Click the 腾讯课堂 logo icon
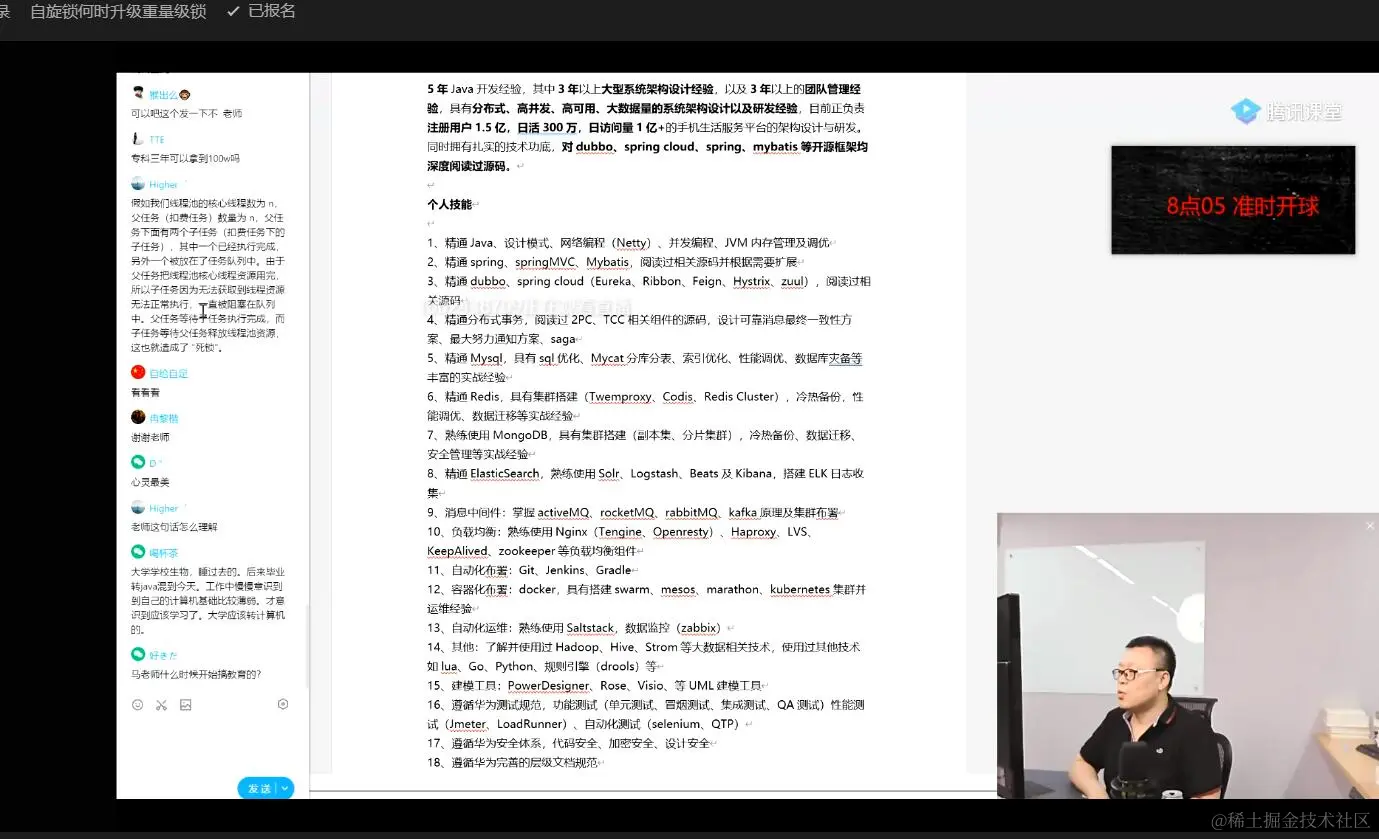The height and width of the screenshot is (839, 1379). coord(1245,111)
